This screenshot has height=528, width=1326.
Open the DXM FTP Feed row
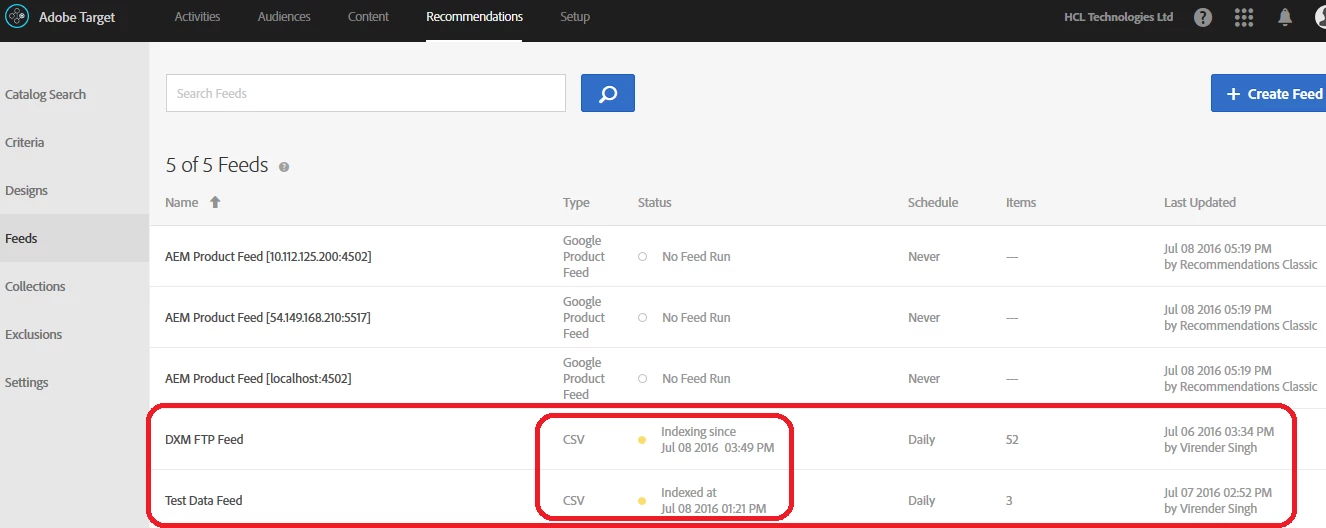(204, 440)
